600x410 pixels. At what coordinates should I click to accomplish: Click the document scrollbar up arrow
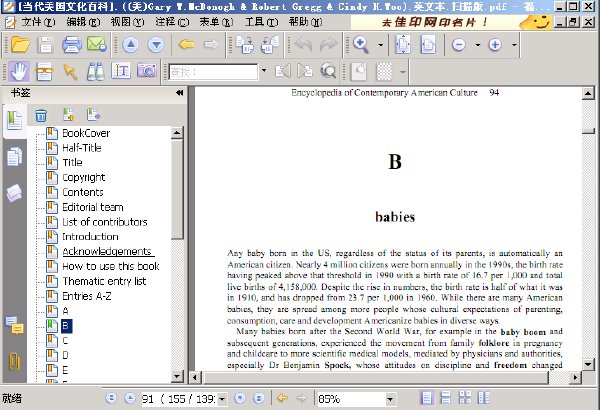coord(588,93)
